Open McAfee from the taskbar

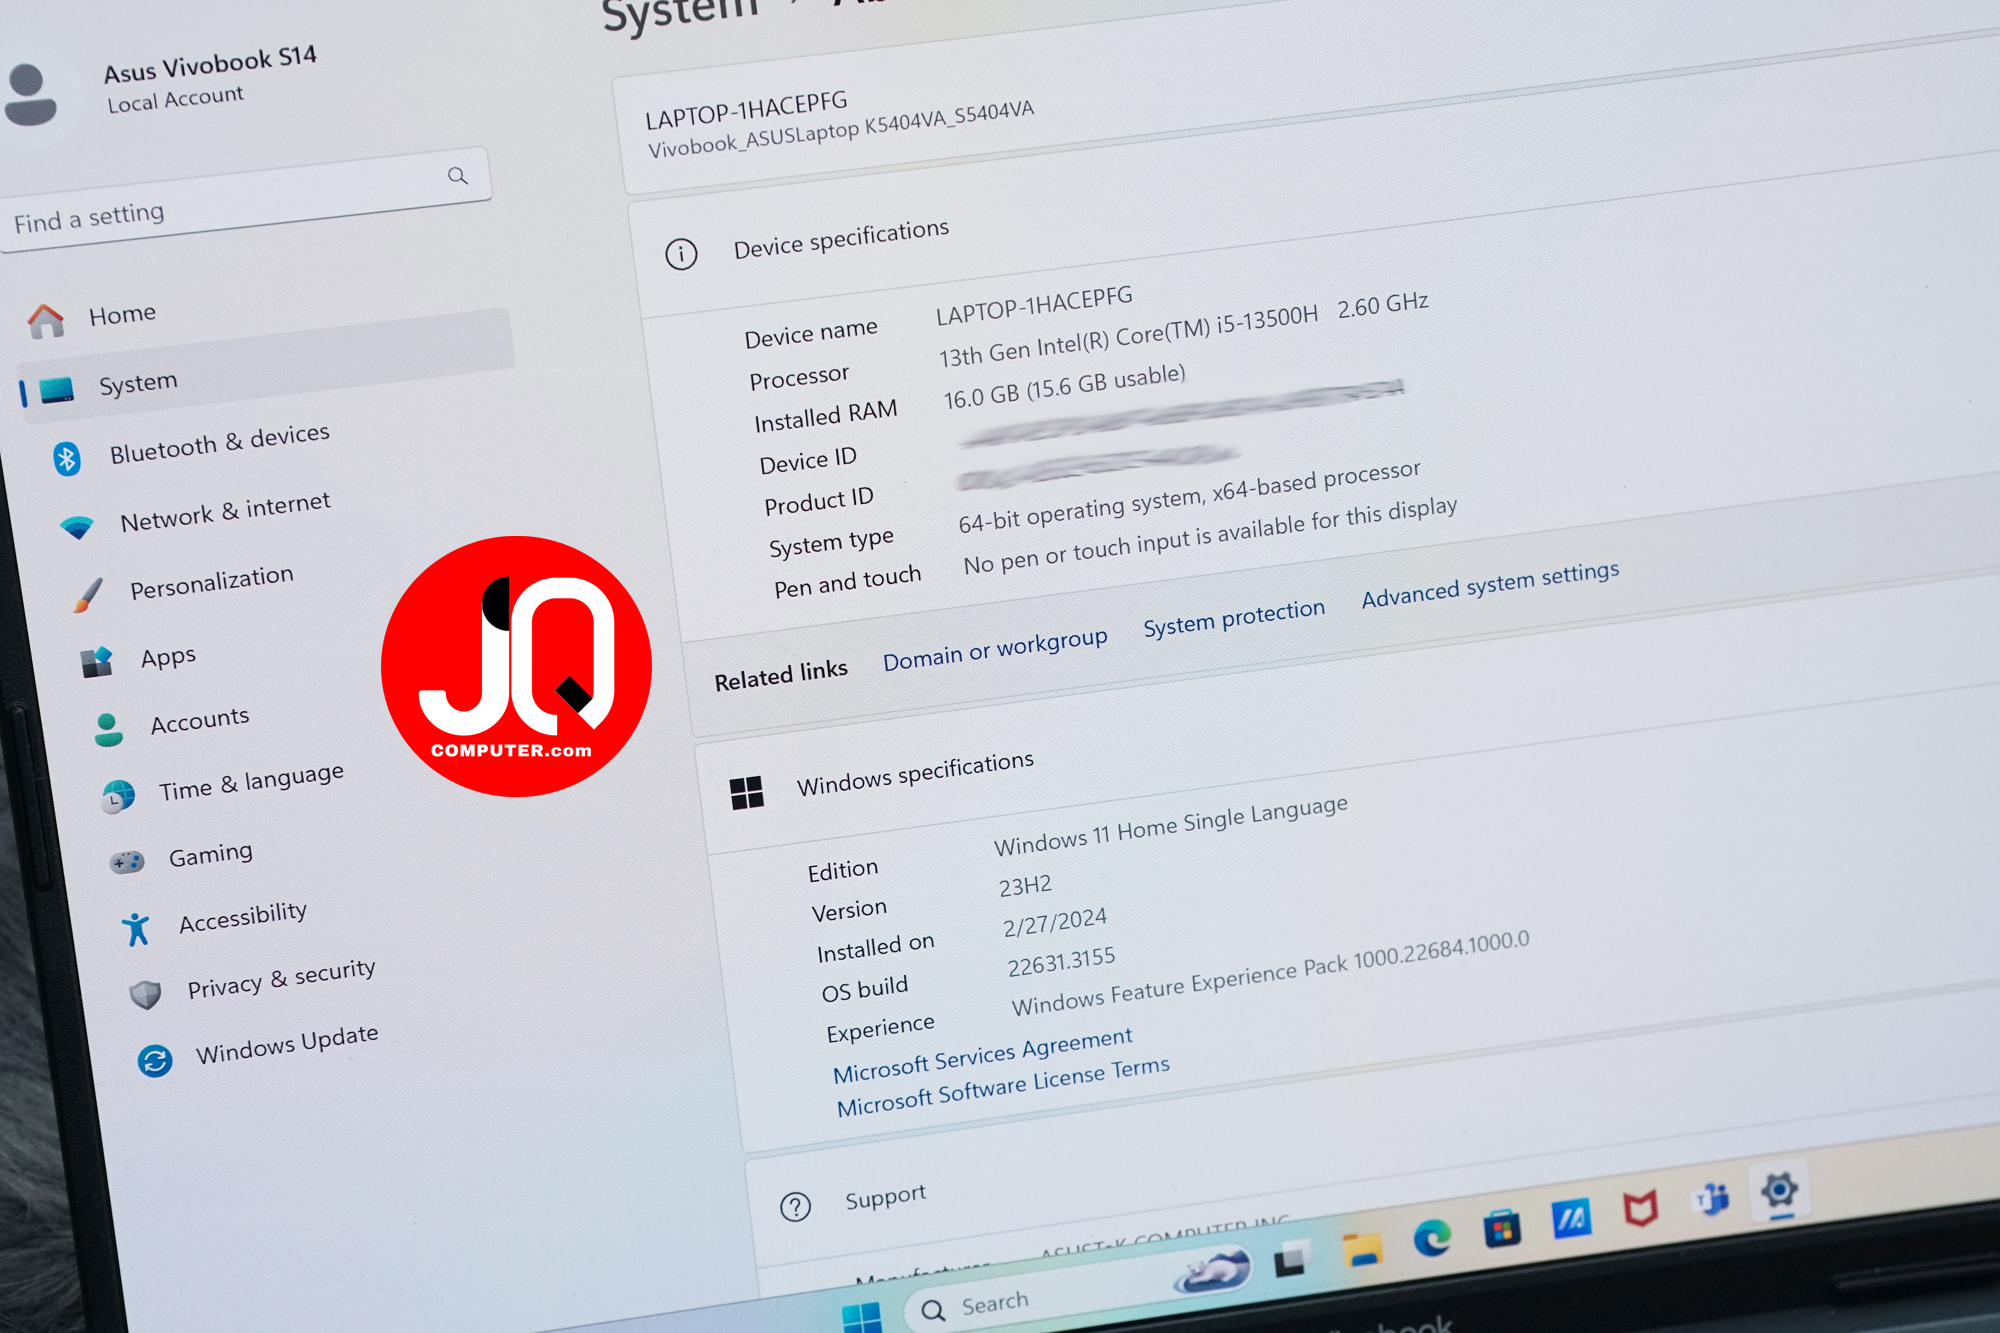click(x=1641, y=1208)
